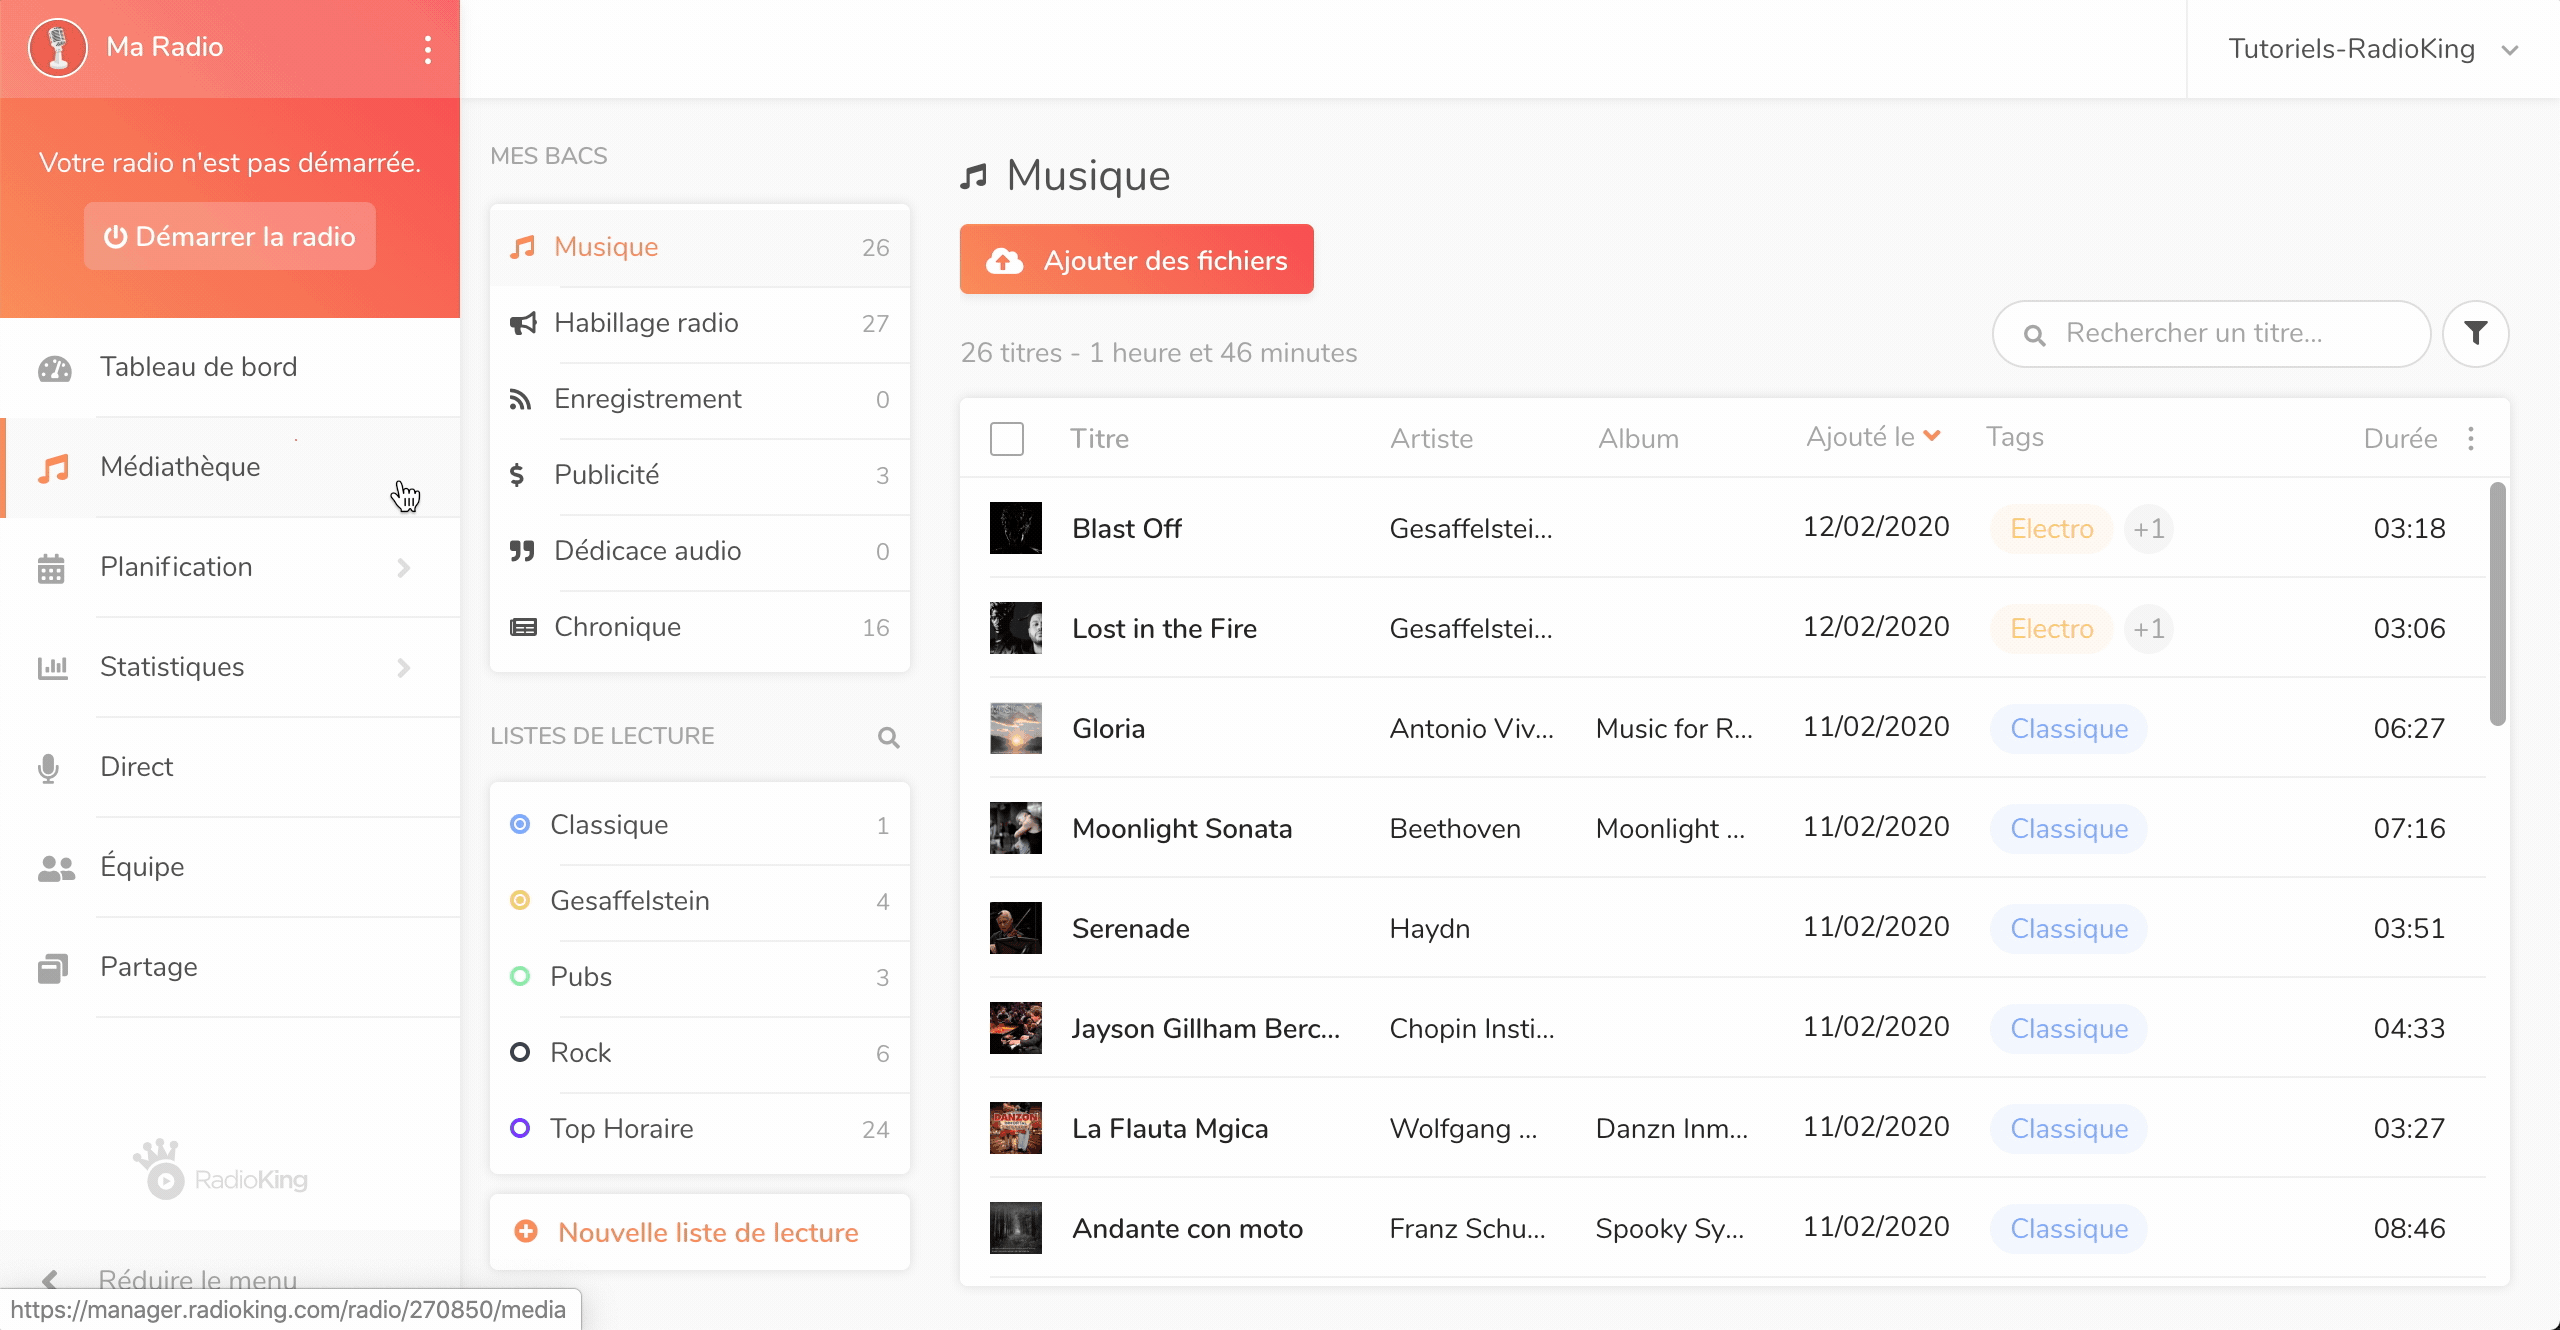Click the Rechercher un titre search field
Viewport: 2560px width, 1330px height.
click(2211, 333)
